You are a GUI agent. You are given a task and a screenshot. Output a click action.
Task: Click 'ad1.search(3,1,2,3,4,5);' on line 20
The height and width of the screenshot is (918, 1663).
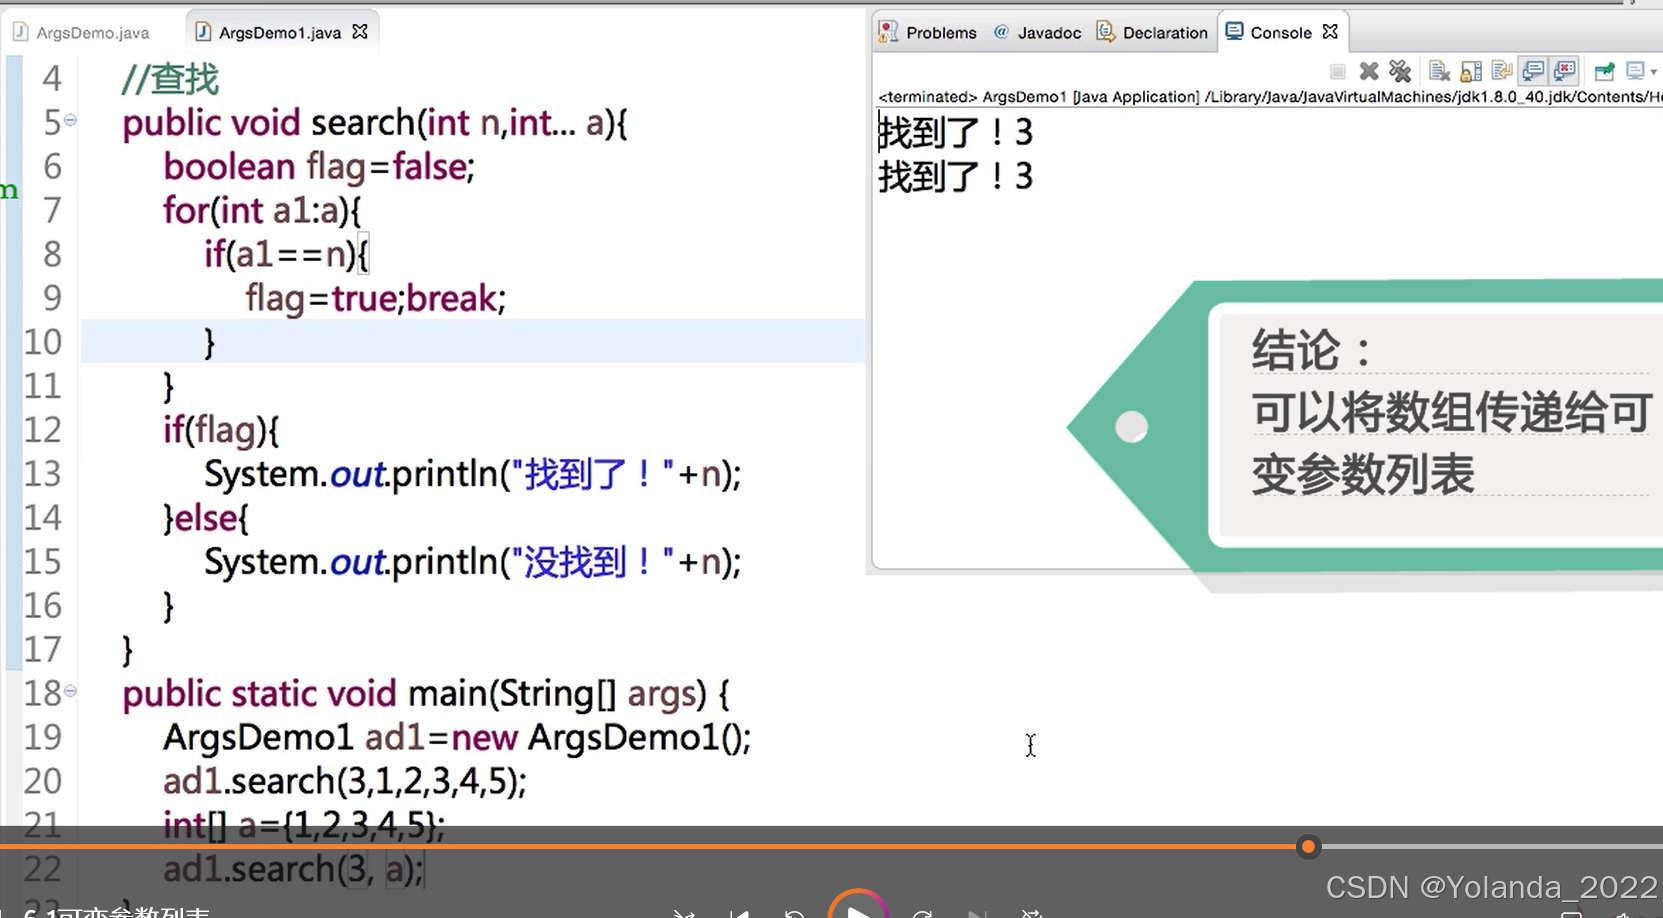345,782
